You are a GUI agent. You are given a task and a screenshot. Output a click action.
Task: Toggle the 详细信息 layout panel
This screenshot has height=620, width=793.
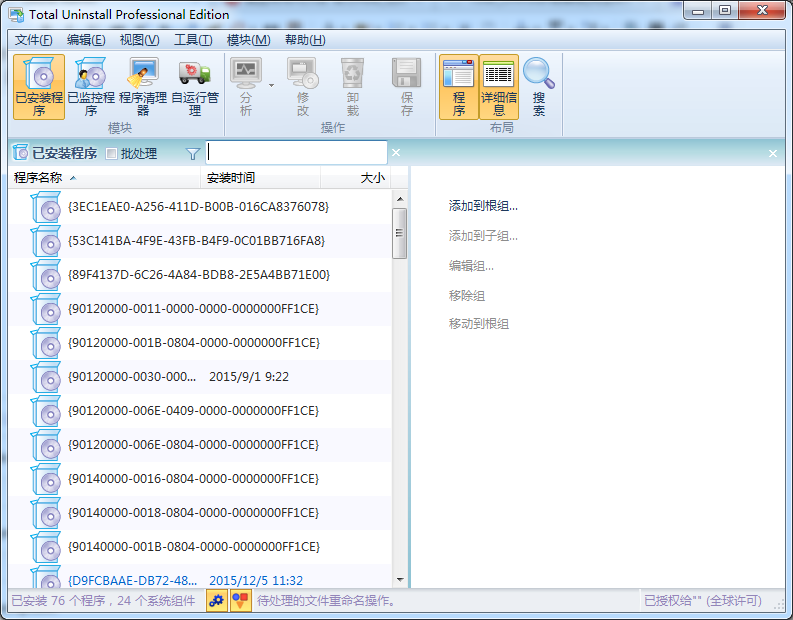499,86
